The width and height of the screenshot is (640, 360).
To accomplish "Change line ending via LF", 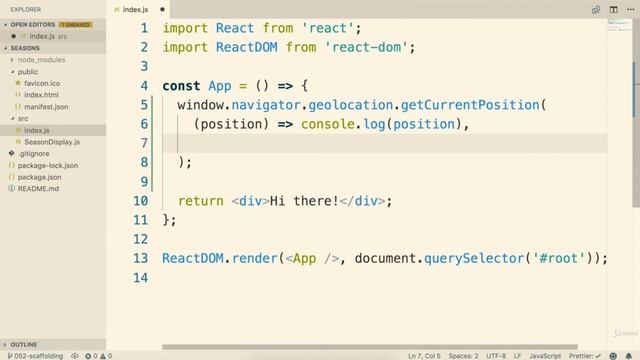I will (517, 356).
